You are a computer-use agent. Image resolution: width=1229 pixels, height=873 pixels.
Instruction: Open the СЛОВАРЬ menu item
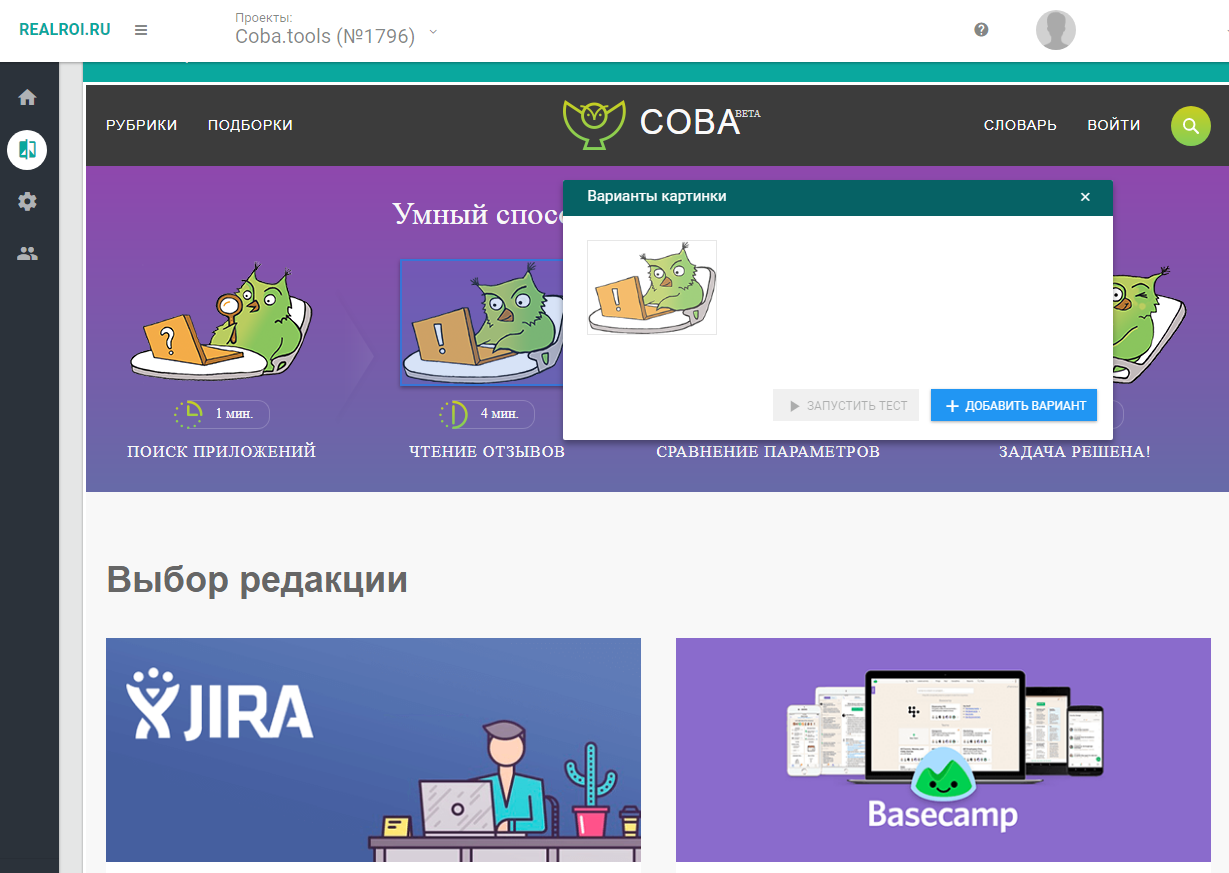click(1020, 125)
